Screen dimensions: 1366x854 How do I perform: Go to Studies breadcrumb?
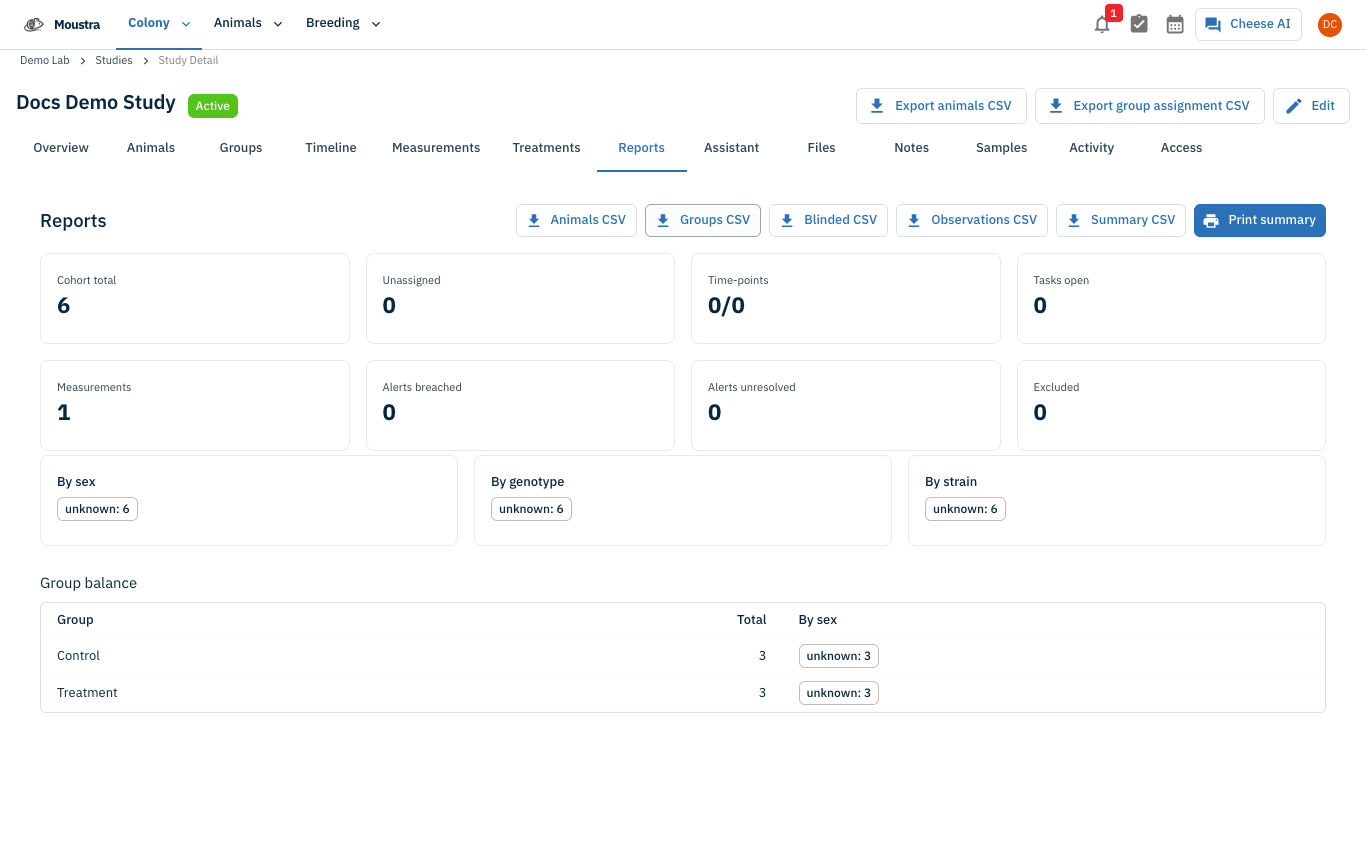click(114, 61)
